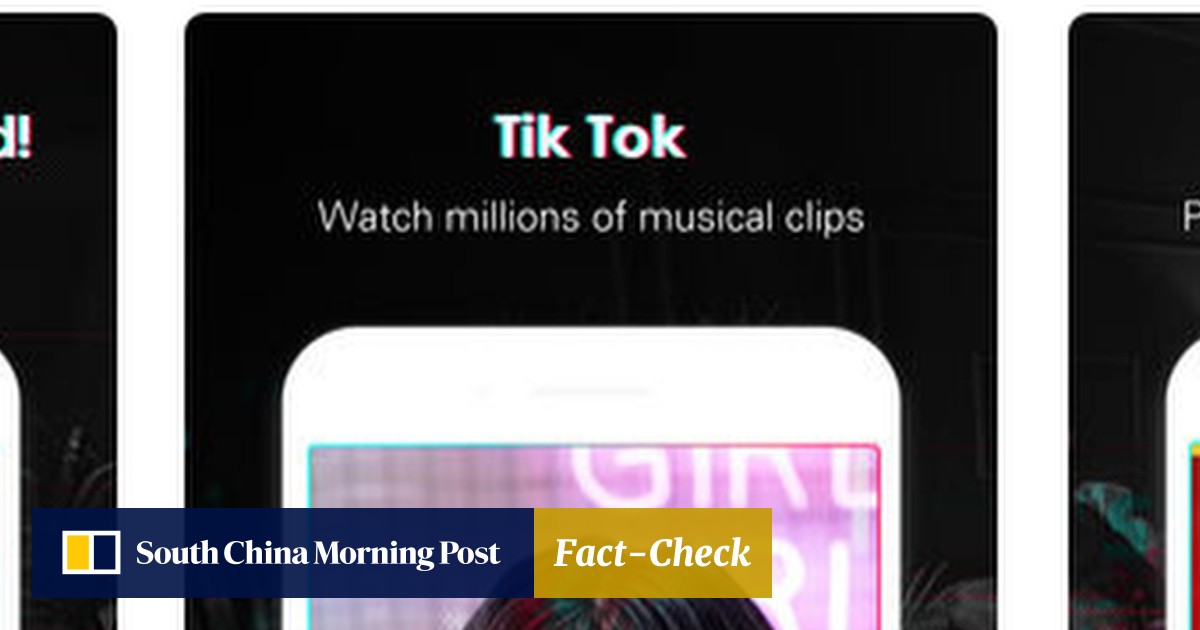Open South China Morning Post wordmark
This screenshot has width=1200, height=630.
pos(318,553)
